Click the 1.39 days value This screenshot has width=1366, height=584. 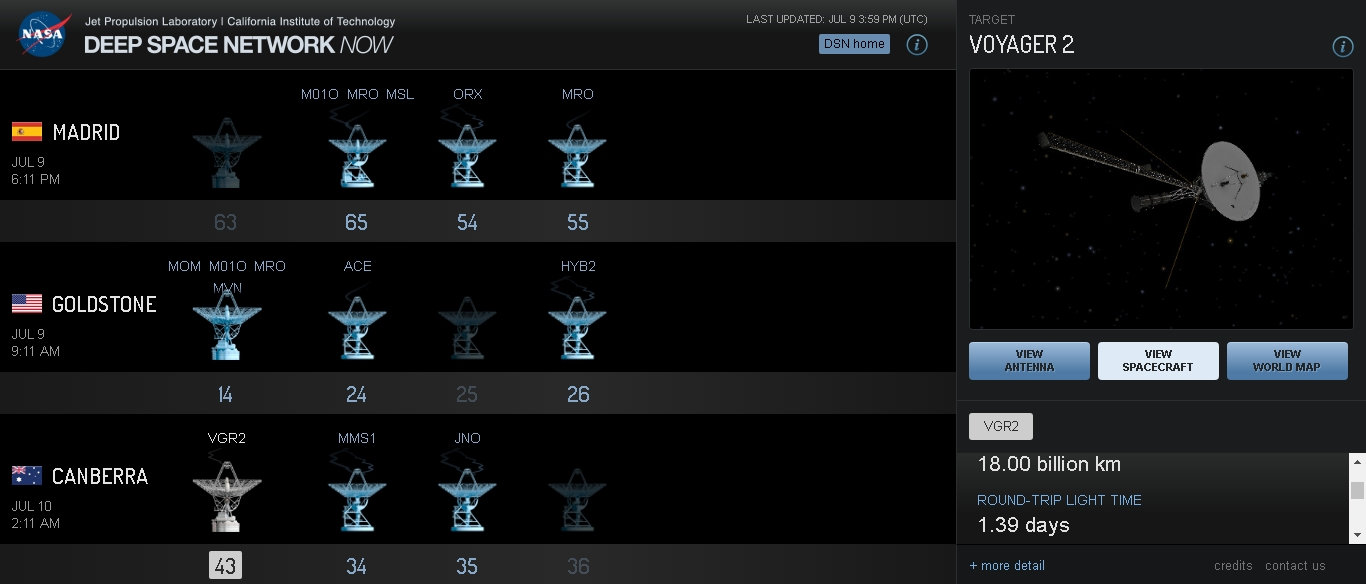point(1023,525)
